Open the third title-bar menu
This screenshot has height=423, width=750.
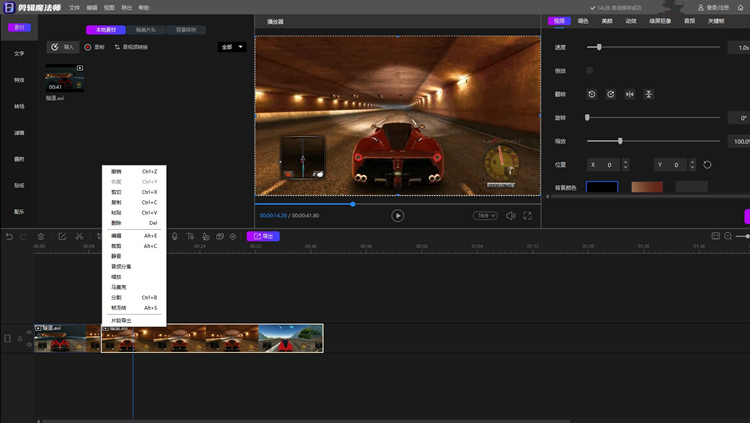click(x=109, y=8)
